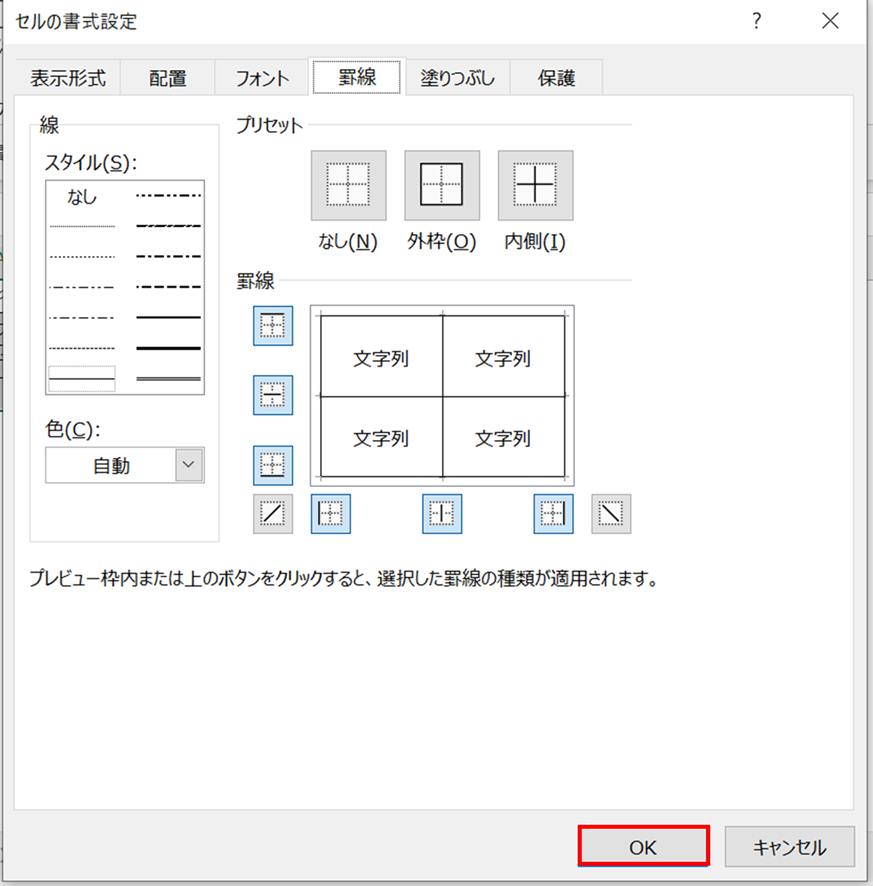Select the thickest solid line style
Screen dimensions: 873x886
pyautogui.click(x=168, y=348)
